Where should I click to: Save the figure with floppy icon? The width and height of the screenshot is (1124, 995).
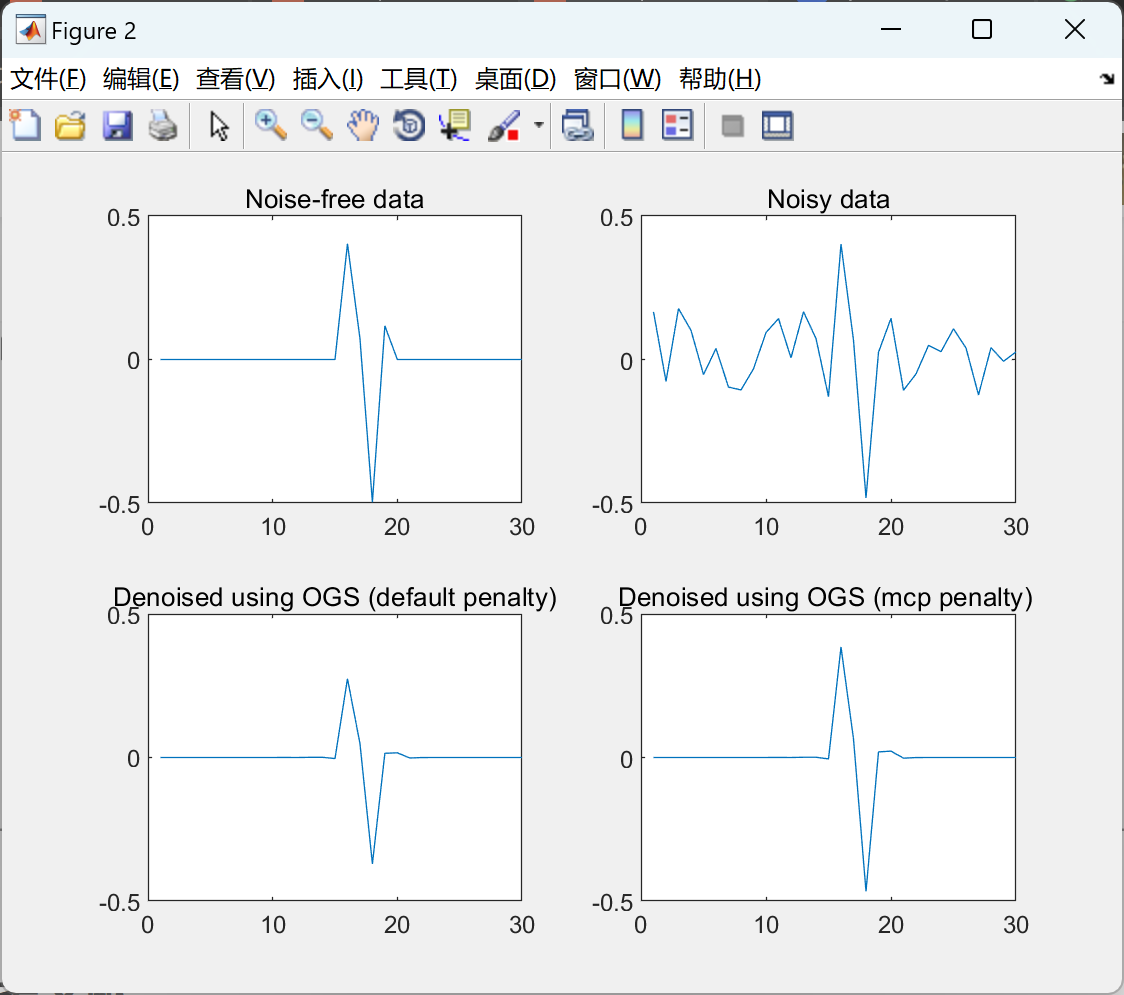117,125
